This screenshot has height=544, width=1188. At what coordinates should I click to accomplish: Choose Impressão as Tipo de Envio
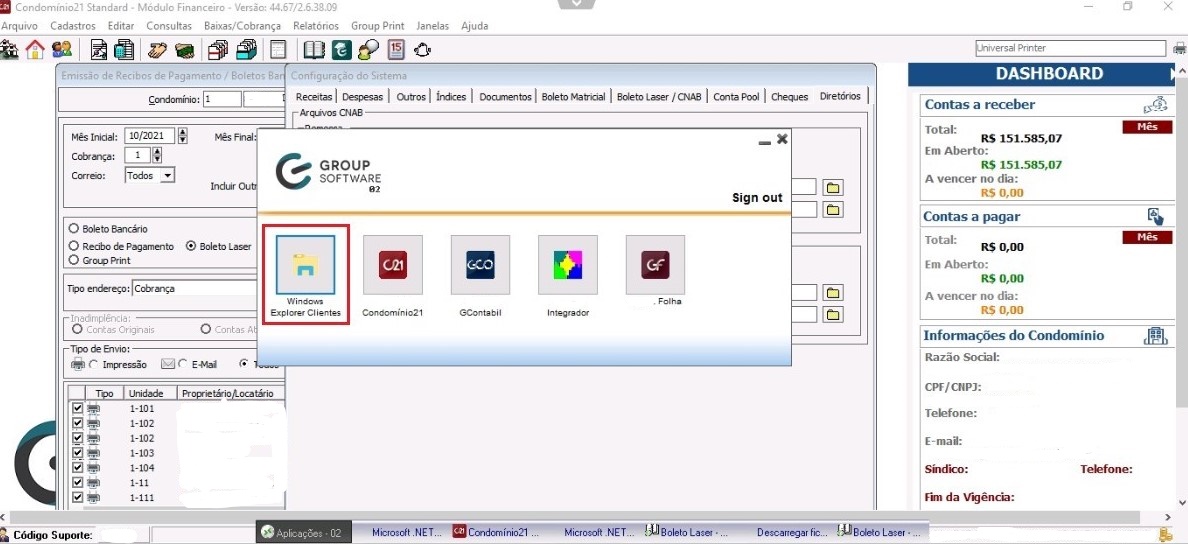click(93, 364)
